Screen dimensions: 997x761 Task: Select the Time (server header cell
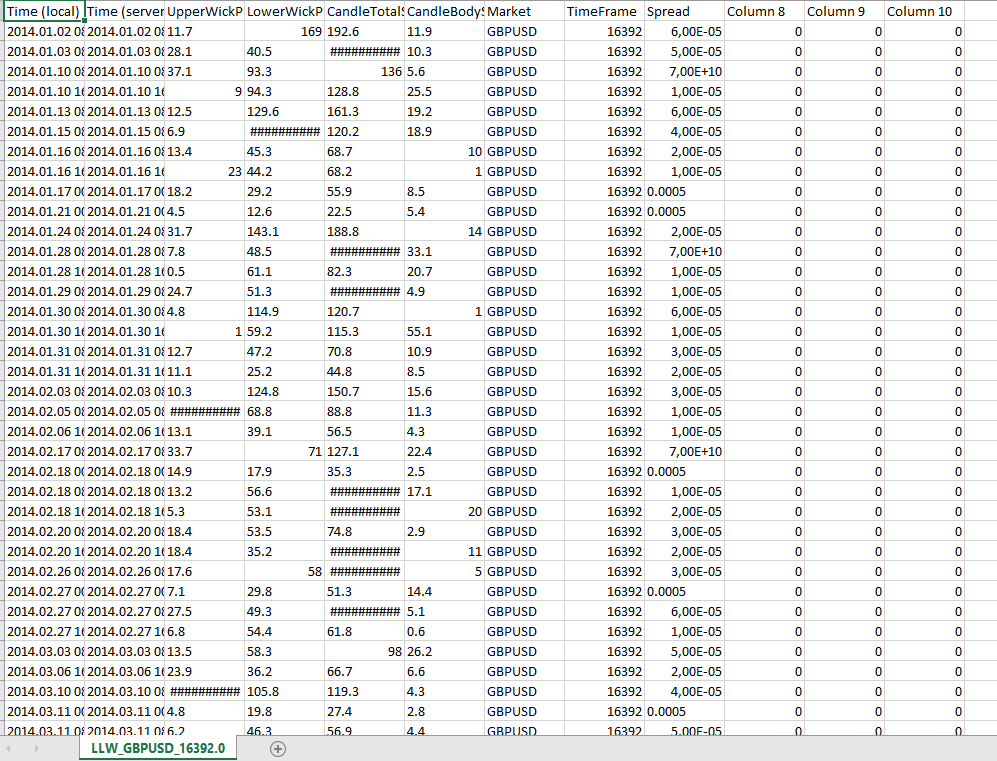click(x=125, y=11)
